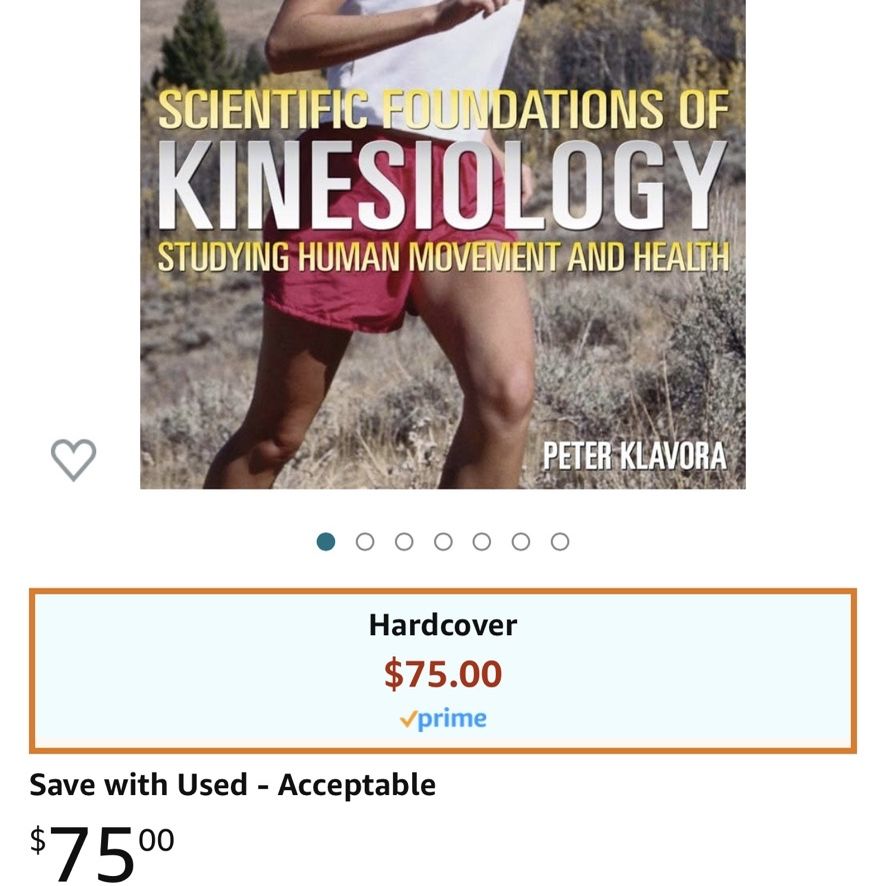Tap the heart wishlist icon

[x=73, y=459]
